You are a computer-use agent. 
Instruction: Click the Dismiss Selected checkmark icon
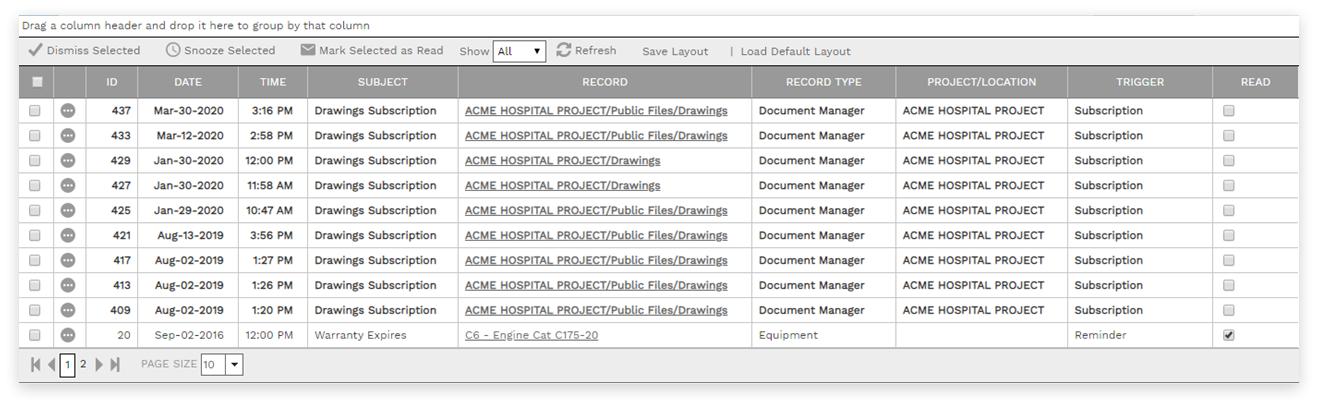coord(35,50)
